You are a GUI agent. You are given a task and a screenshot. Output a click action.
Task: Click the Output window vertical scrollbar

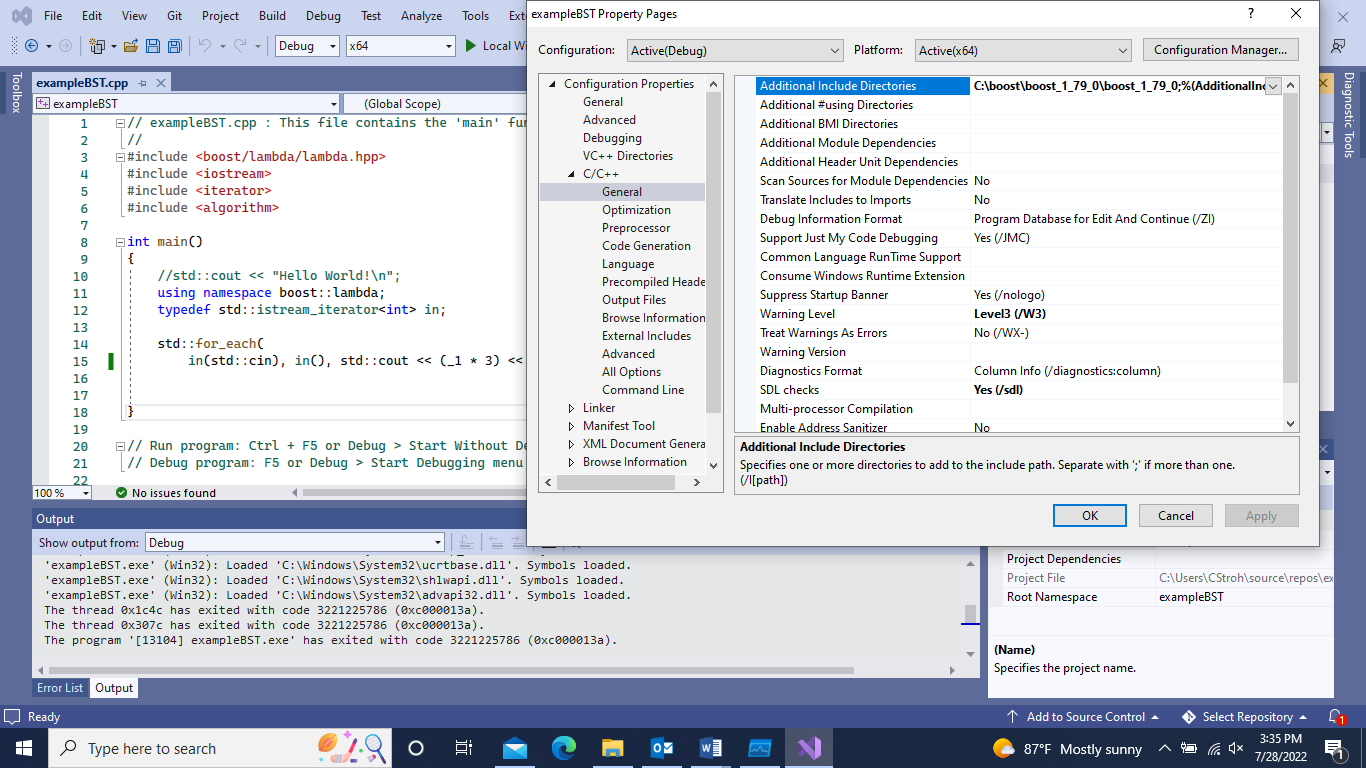969,614
